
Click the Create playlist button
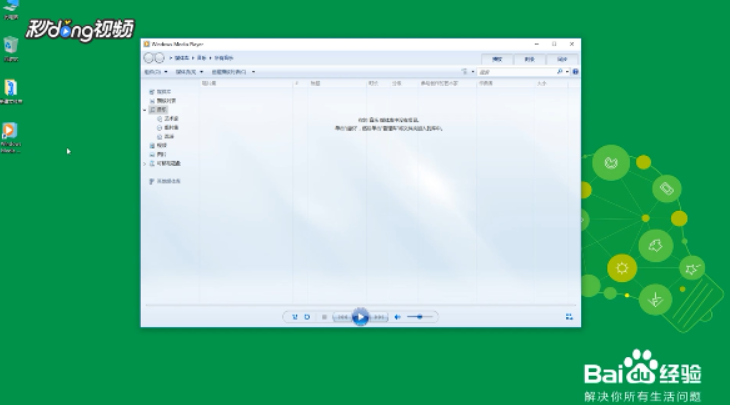pos(229,72)
